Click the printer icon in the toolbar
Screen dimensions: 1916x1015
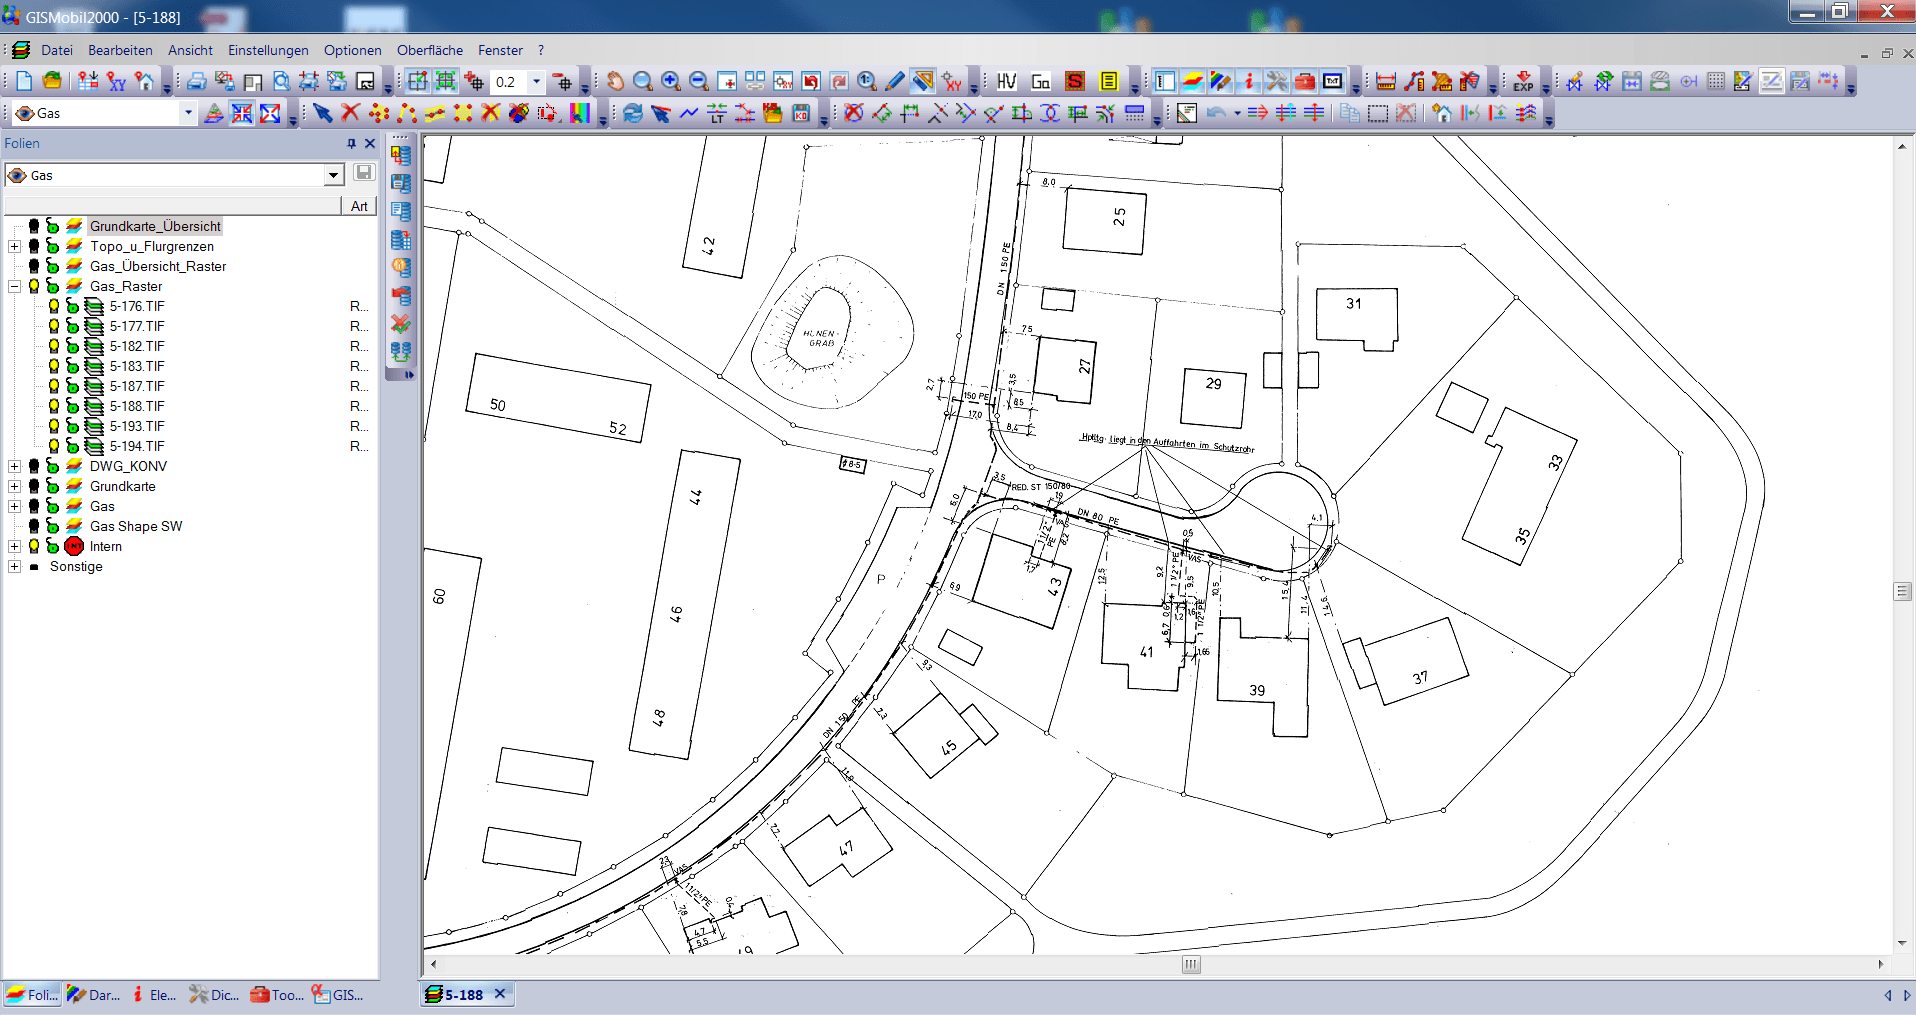(x=197, y=82)
